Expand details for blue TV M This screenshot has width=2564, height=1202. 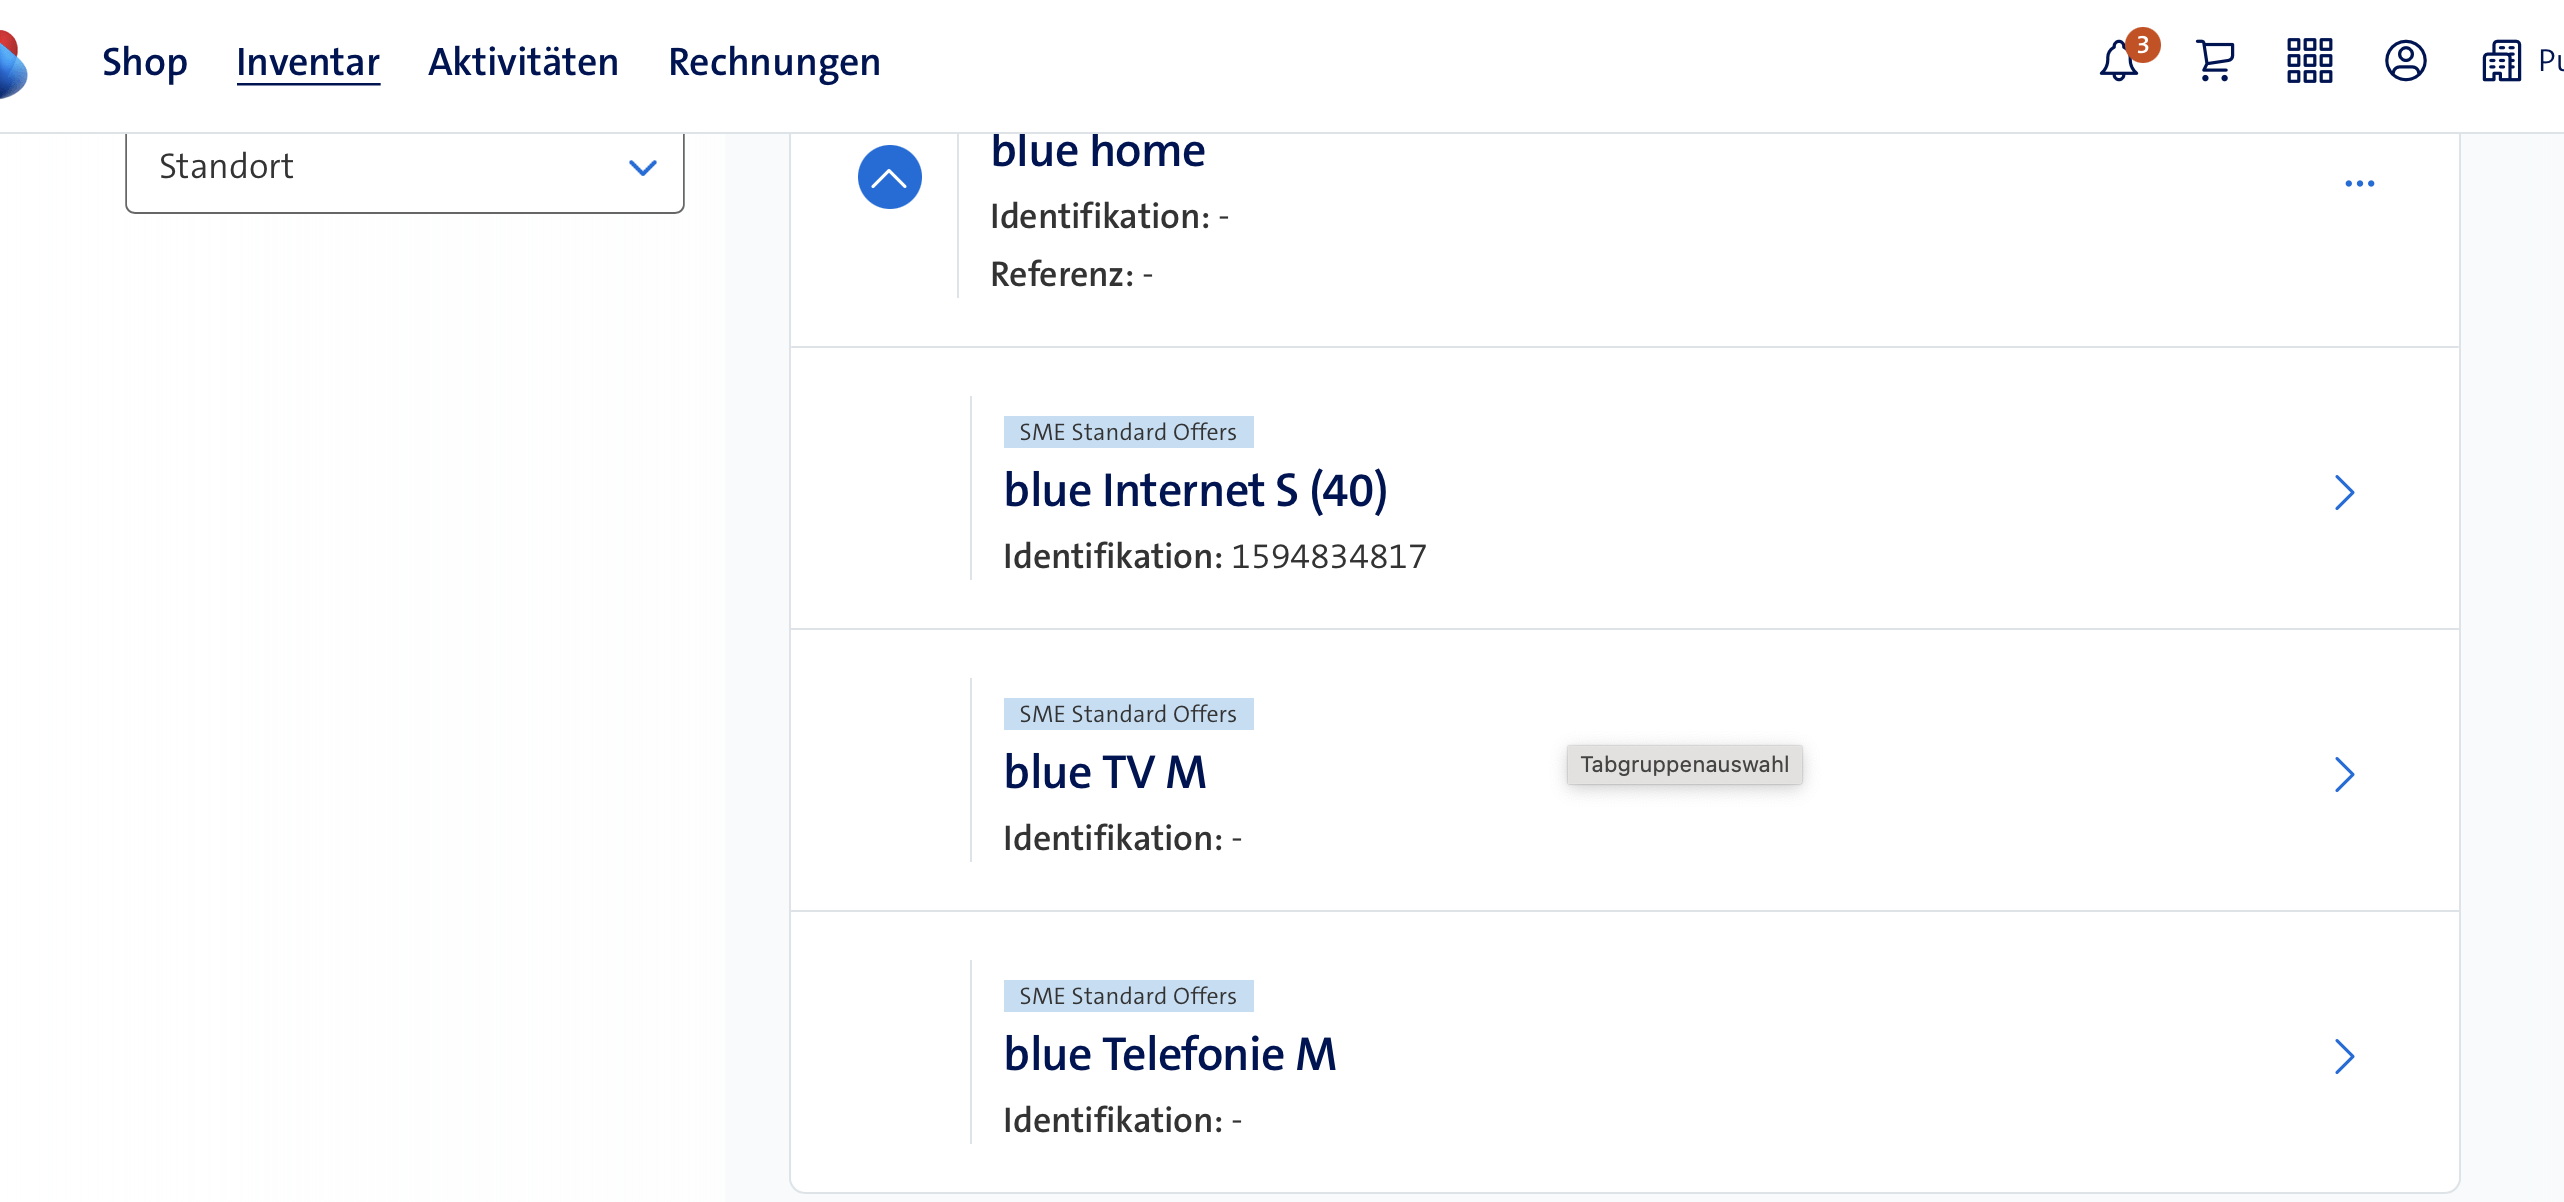click(x=2346, y=773)
